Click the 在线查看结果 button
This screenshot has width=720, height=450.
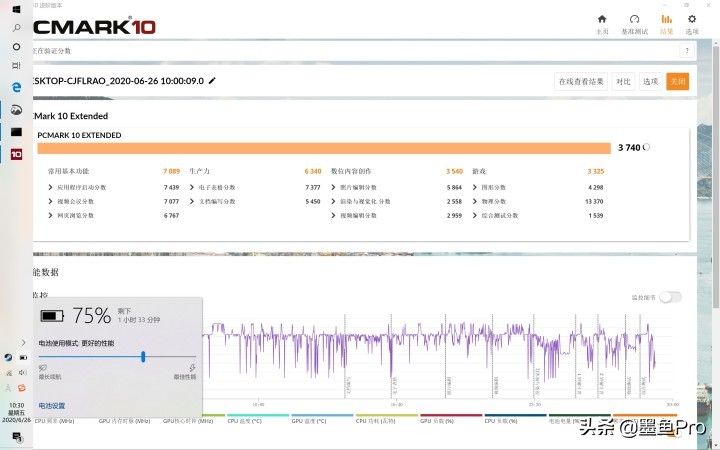pyautogui.click(x=581, y=81)
